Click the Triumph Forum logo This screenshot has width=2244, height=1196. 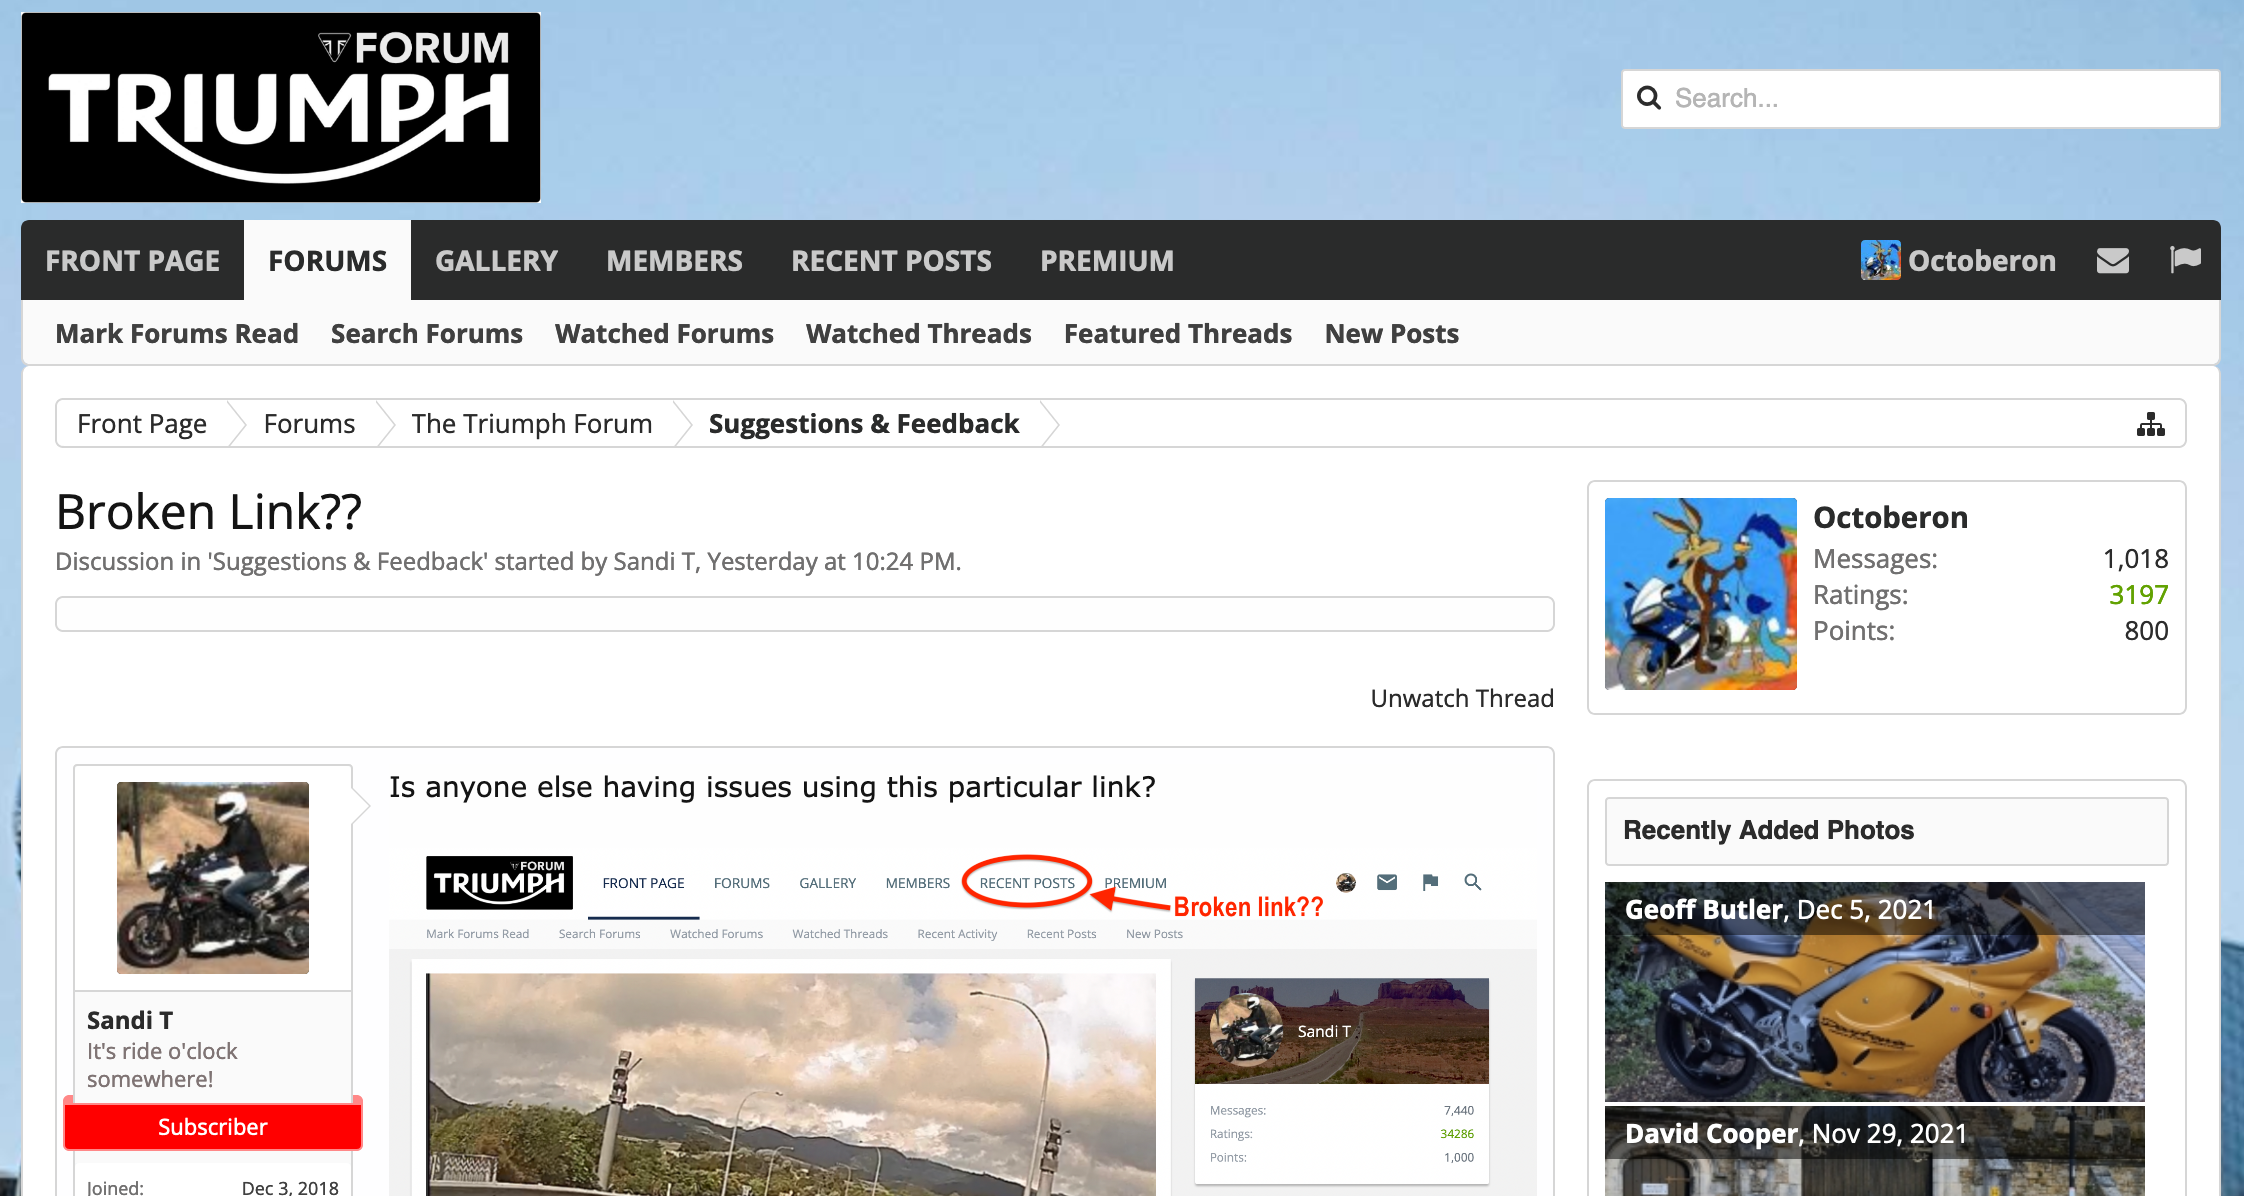[x=281, y=108]
